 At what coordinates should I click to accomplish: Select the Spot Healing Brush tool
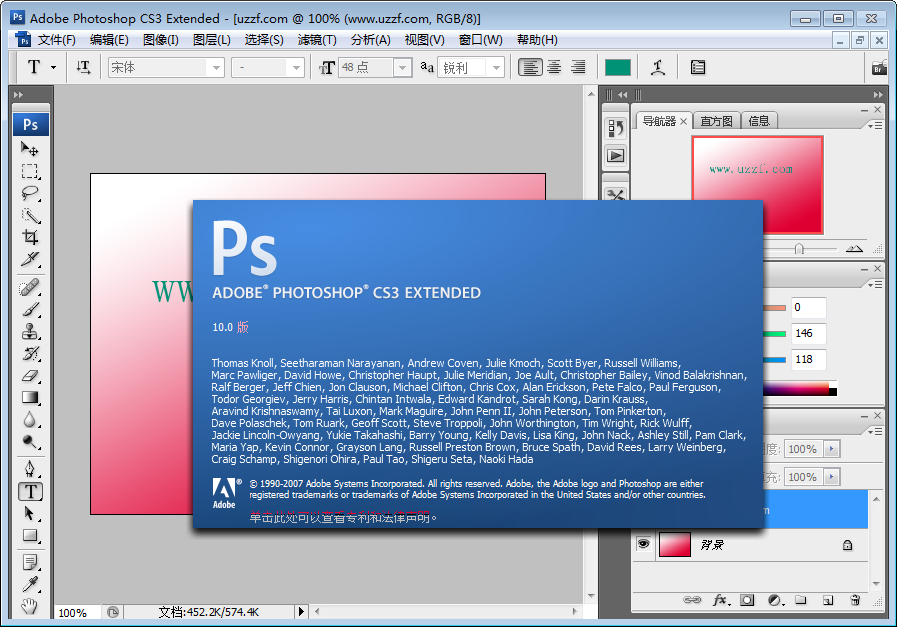[x=30, y=287]
